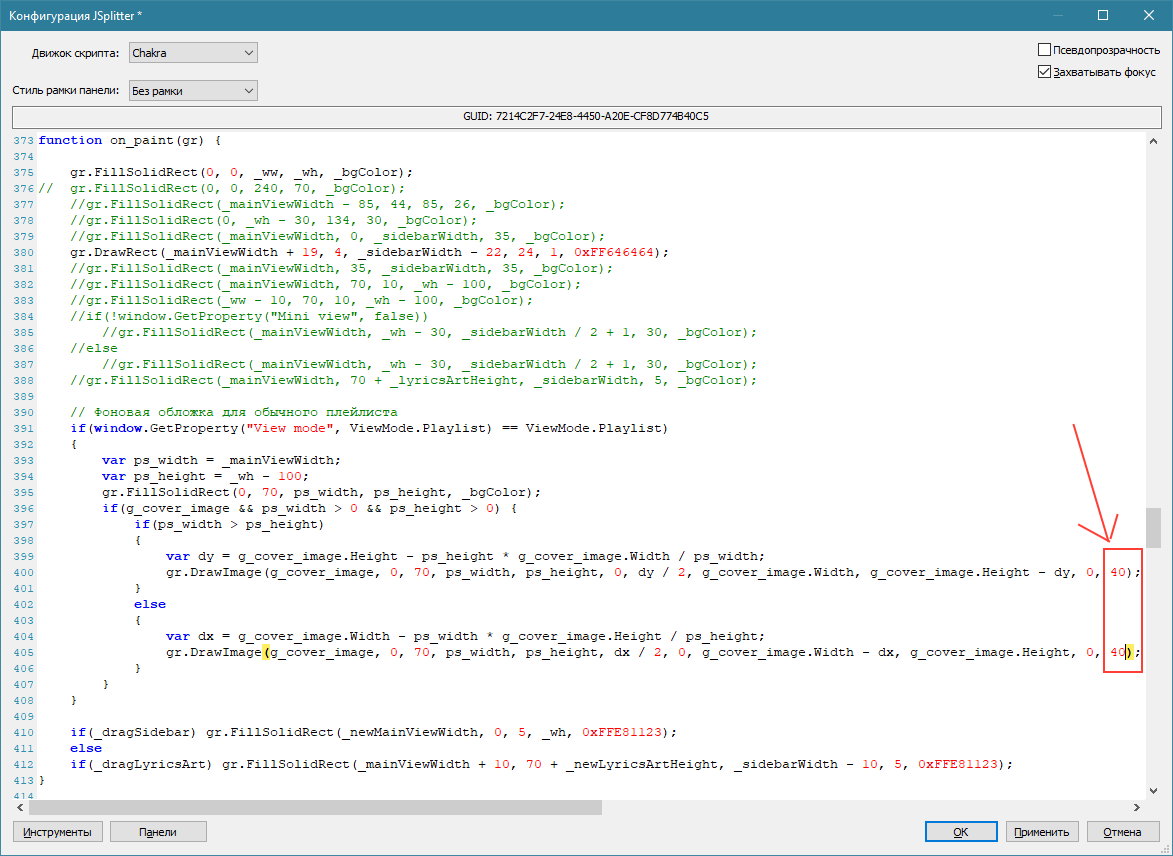1173x856 pixels.
Task: Uncheck the Захватывать фокус checkbox
Action: tap(1045, 72)
